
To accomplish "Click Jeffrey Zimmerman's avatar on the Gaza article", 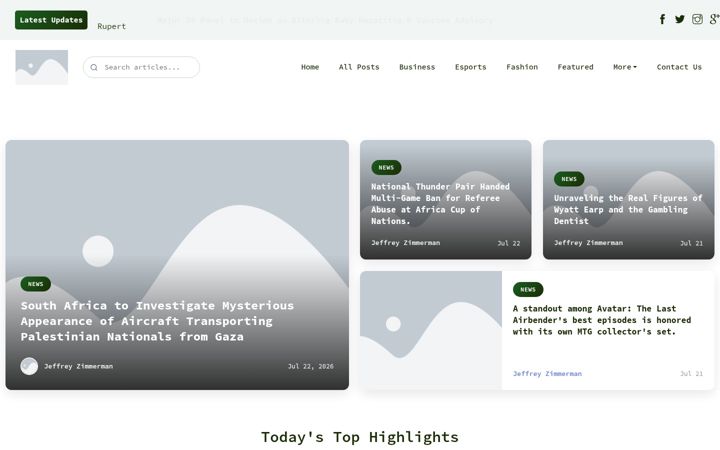I will pos(29,366).
